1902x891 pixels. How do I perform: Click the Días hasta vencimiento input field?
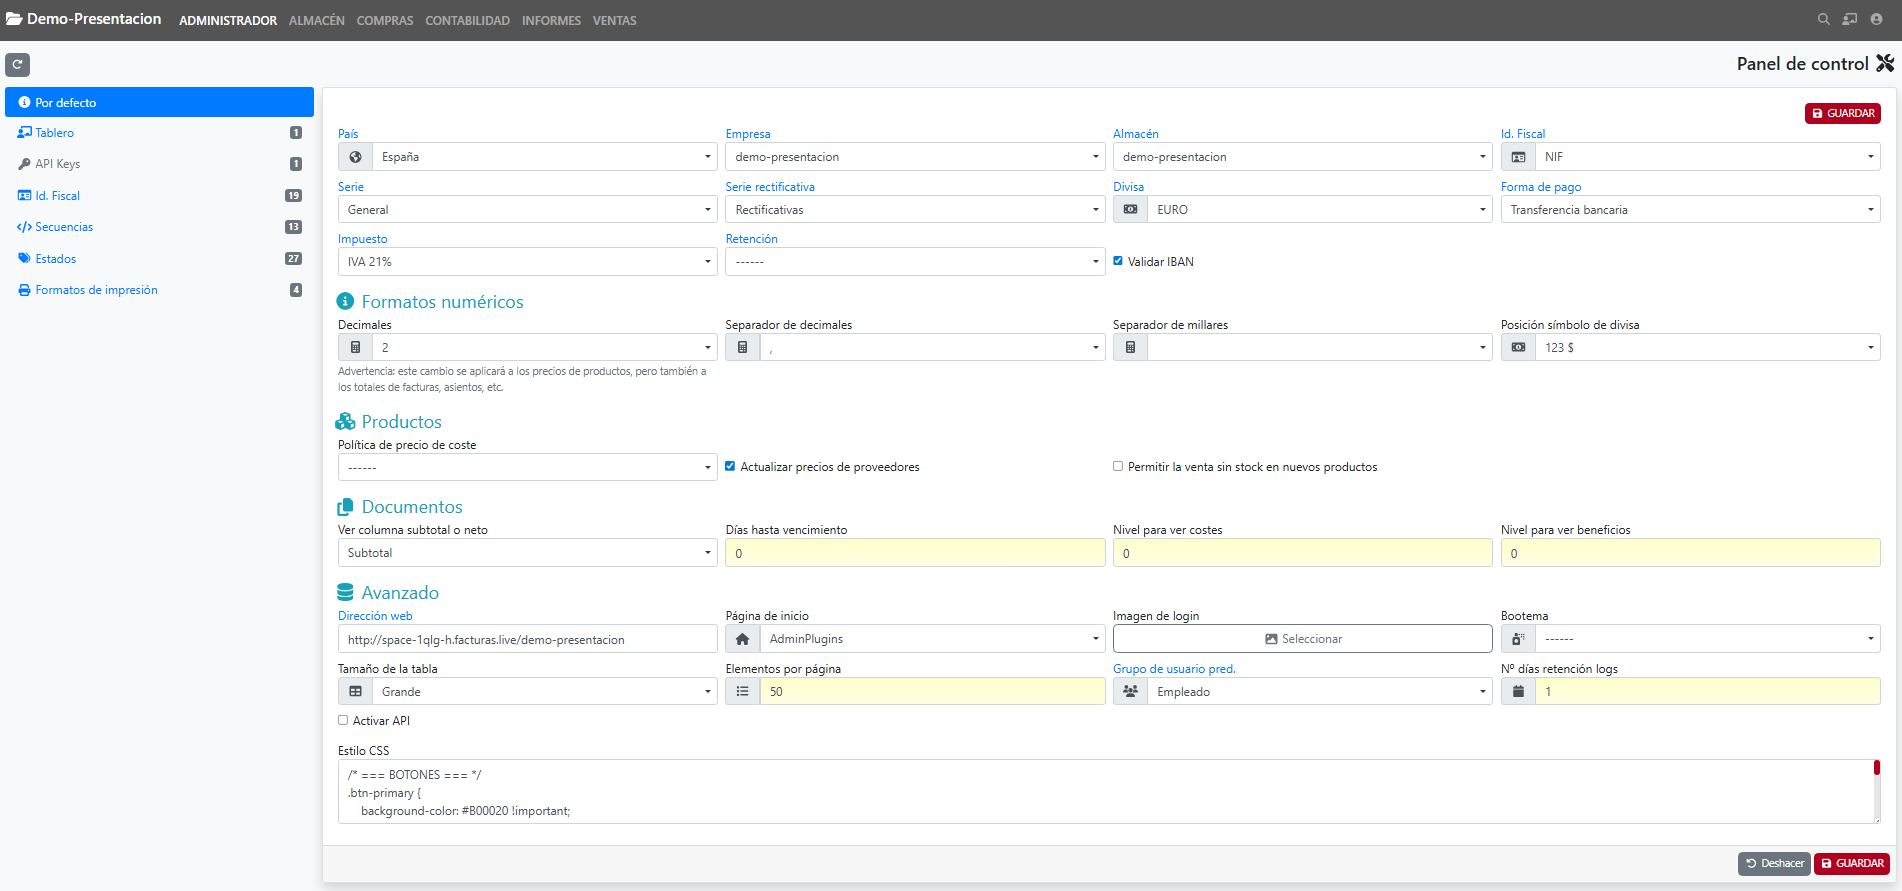tap(914, 553)
